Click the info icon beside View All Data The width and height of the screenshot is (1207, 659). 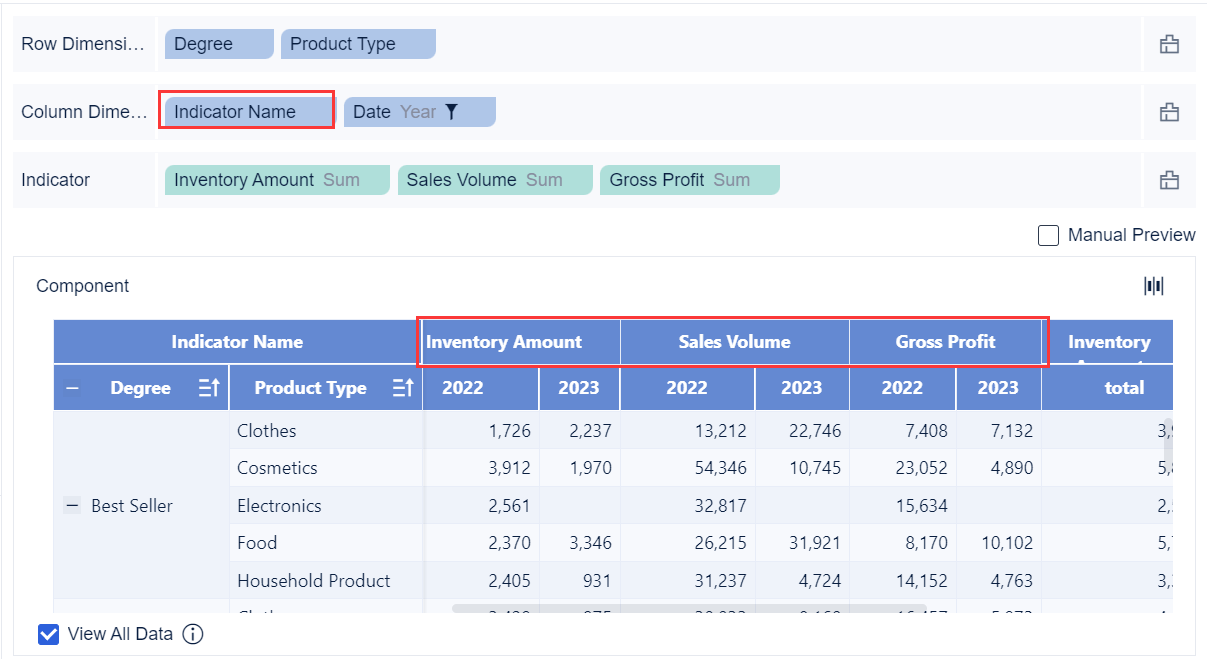[x=192, y=634]
